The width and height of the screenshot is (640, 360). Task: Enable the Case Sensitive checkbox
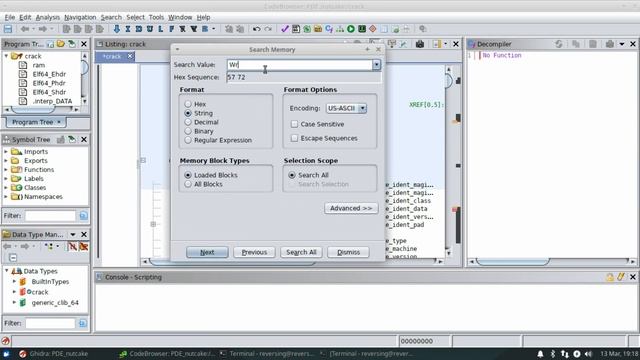[294, 124]
